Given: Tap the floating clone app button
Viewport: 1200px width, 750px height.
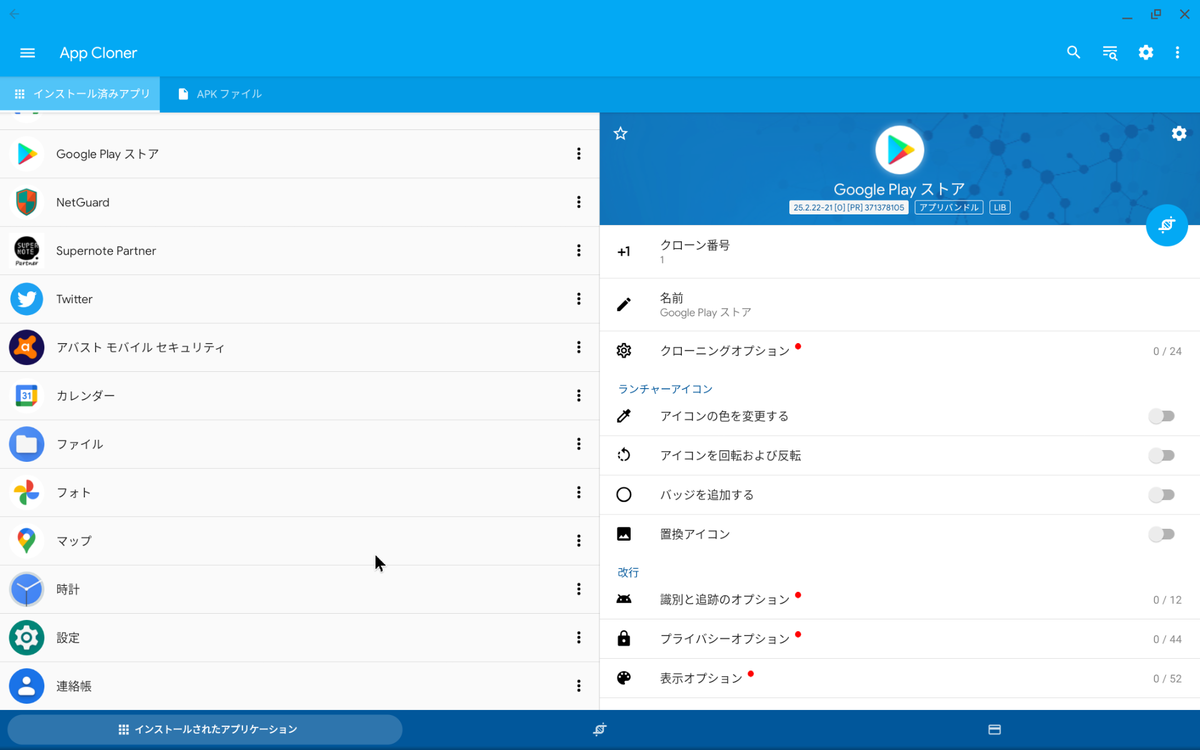Looking at the screenshot, I should pyautogui.click(x=1166, y=225).
